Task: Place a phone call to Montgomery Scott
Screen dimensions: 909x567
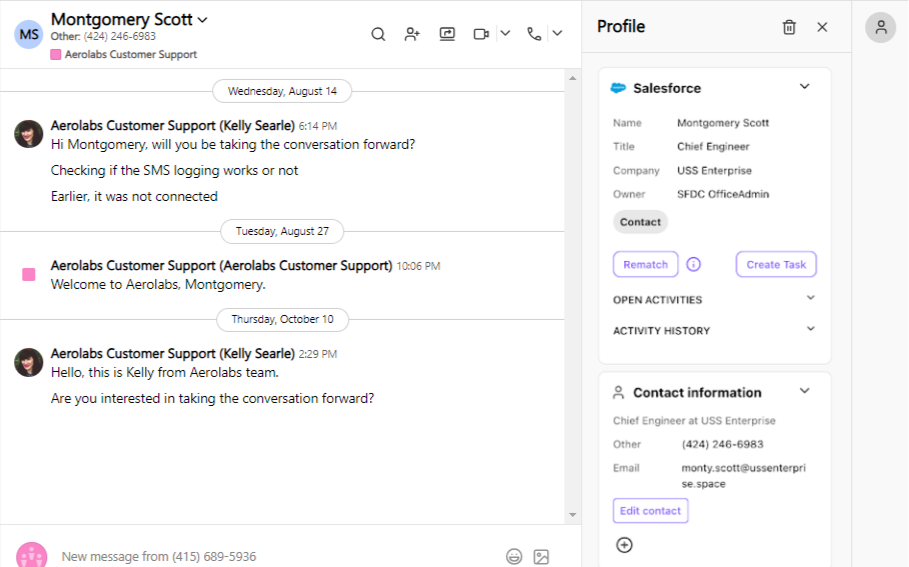Action: coord(534,34)
